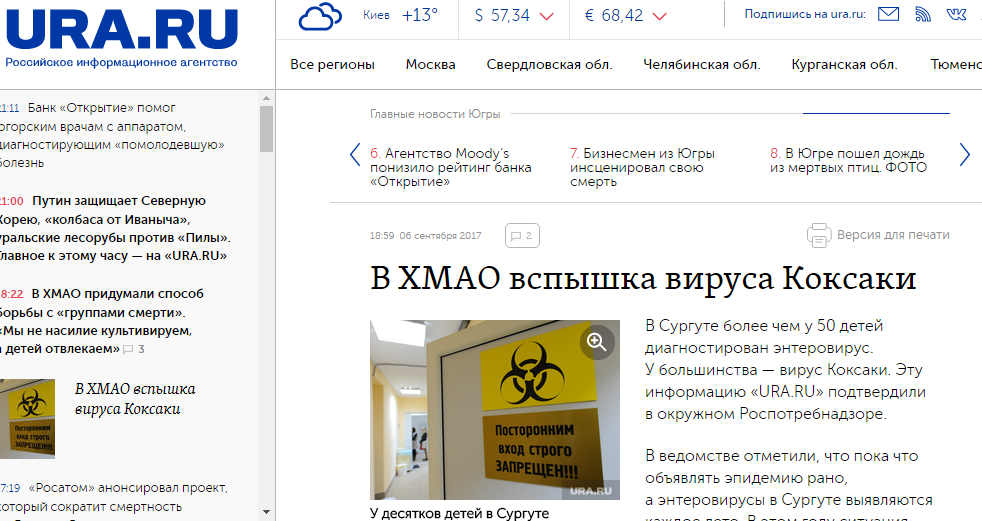Click the article headline В ХМАО вспышка
The width and height of the screenshot is (982, 521).
click(643, 278)
